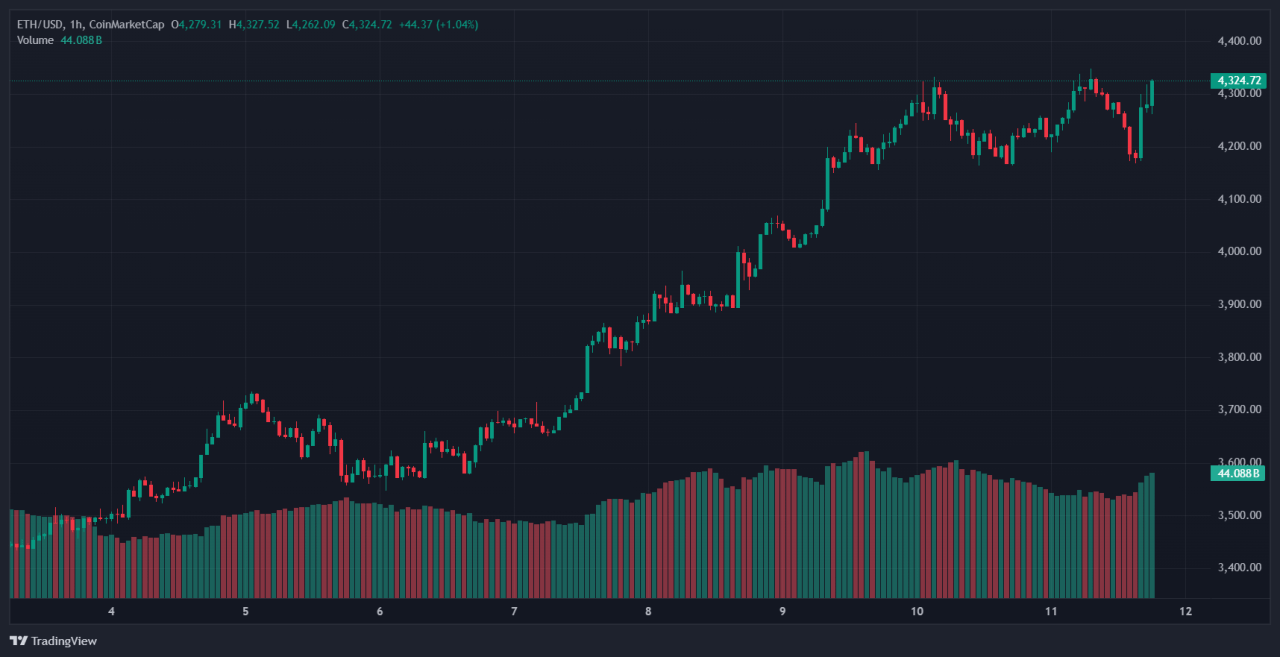Click the 44.088B volume tag on price axis
The width and height of the screenshot is (1280, 657).
coord(1238,473)
